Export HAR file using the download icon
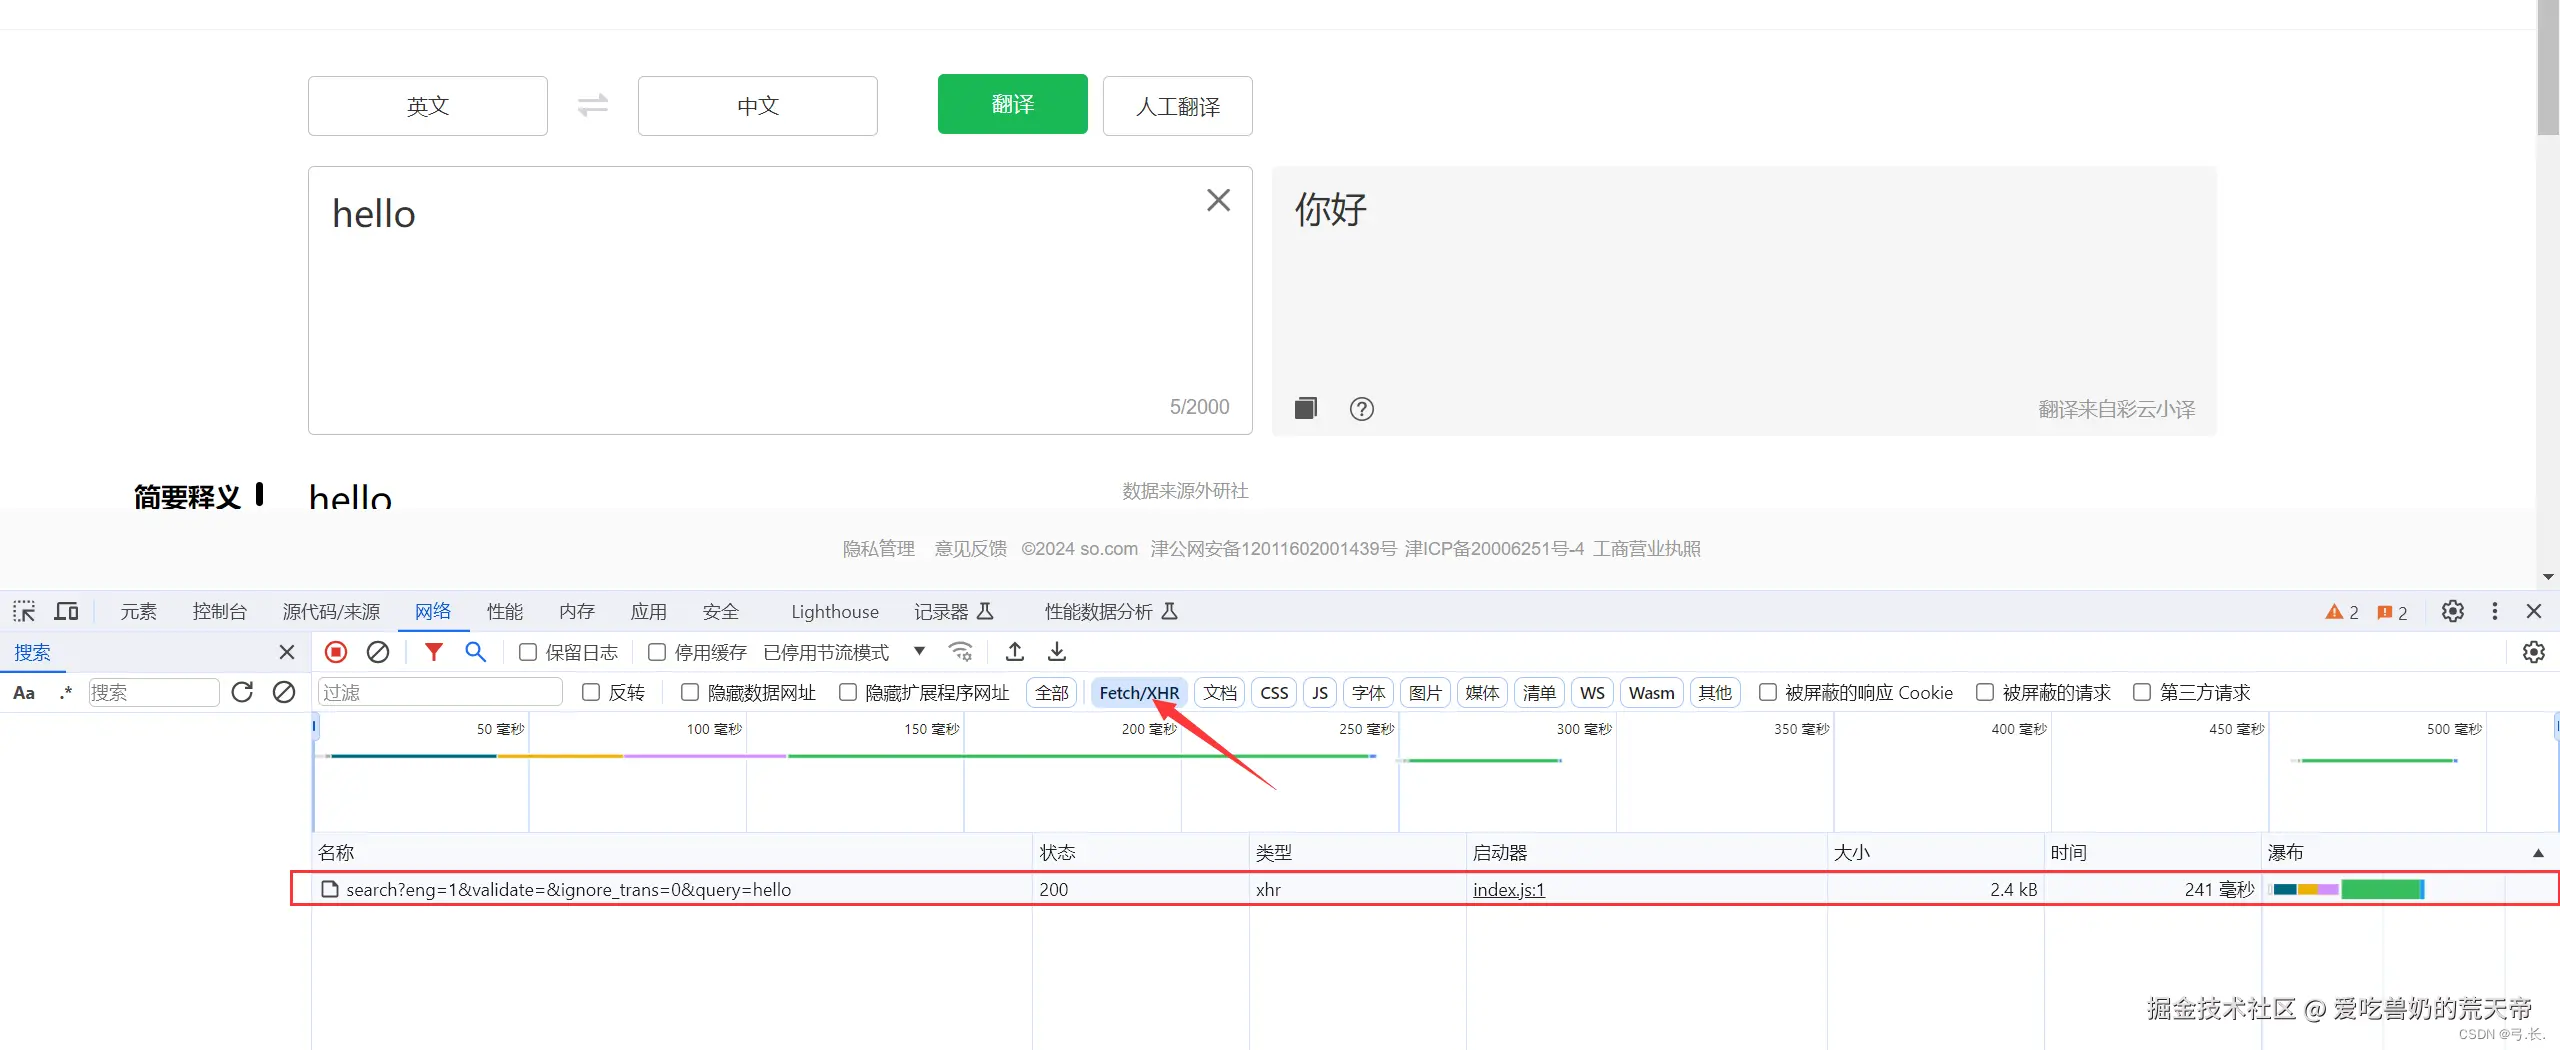The image size is (2560, 1050). coord(1055,651)
